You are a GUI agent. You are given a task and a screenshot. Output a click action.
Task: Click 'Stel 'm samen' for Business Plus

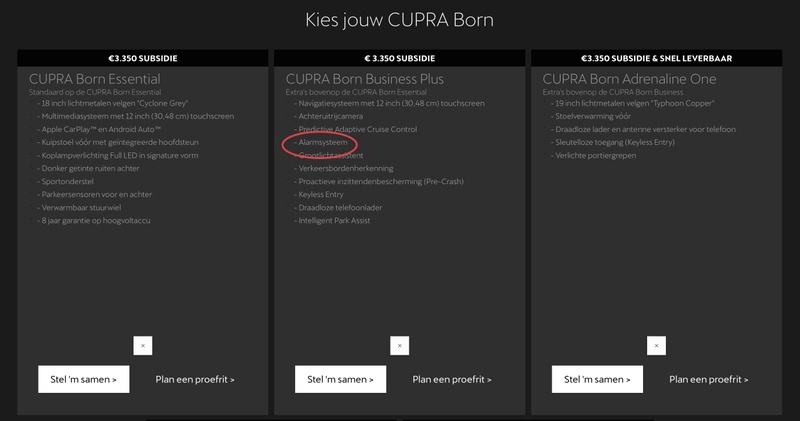click(340, 379)
